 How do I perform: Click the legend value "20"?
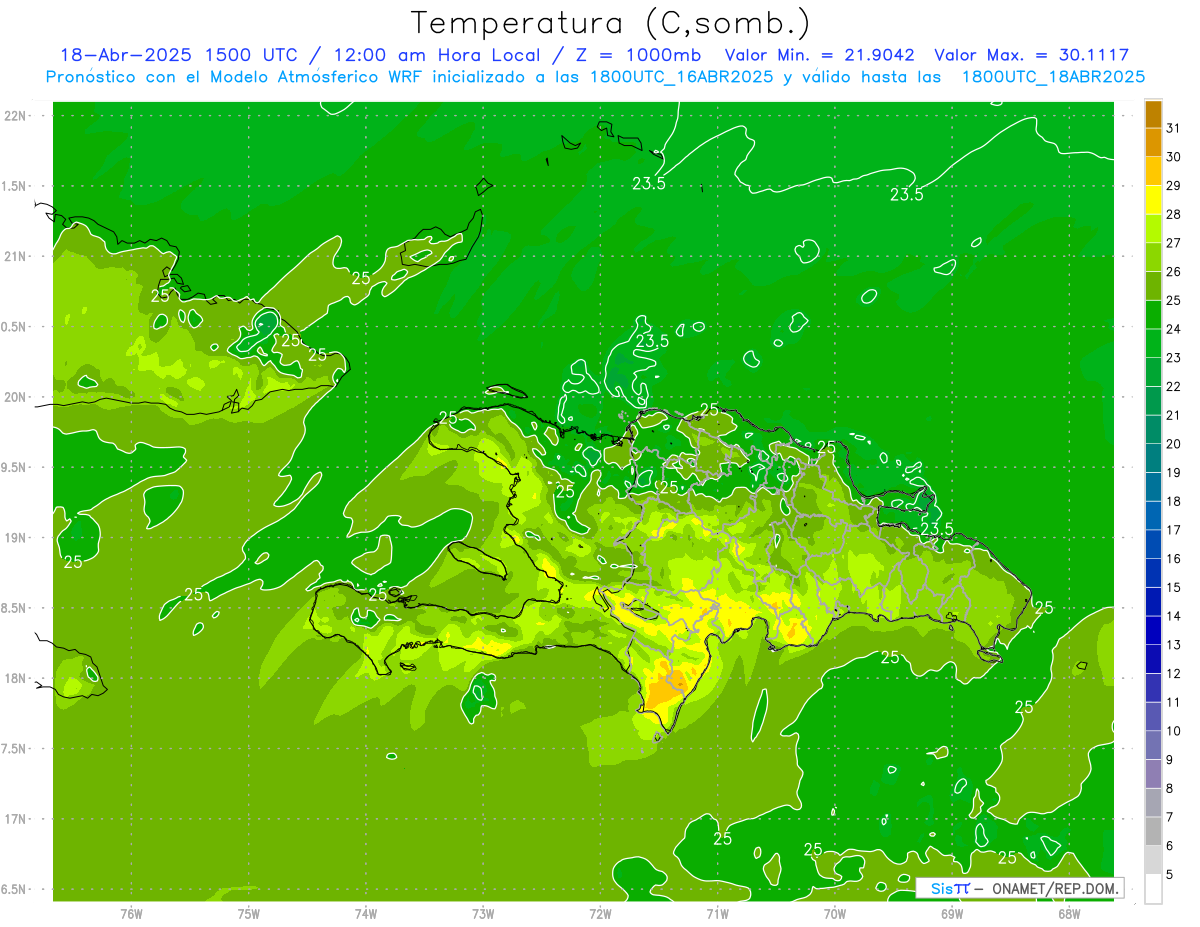point(1174,444)
